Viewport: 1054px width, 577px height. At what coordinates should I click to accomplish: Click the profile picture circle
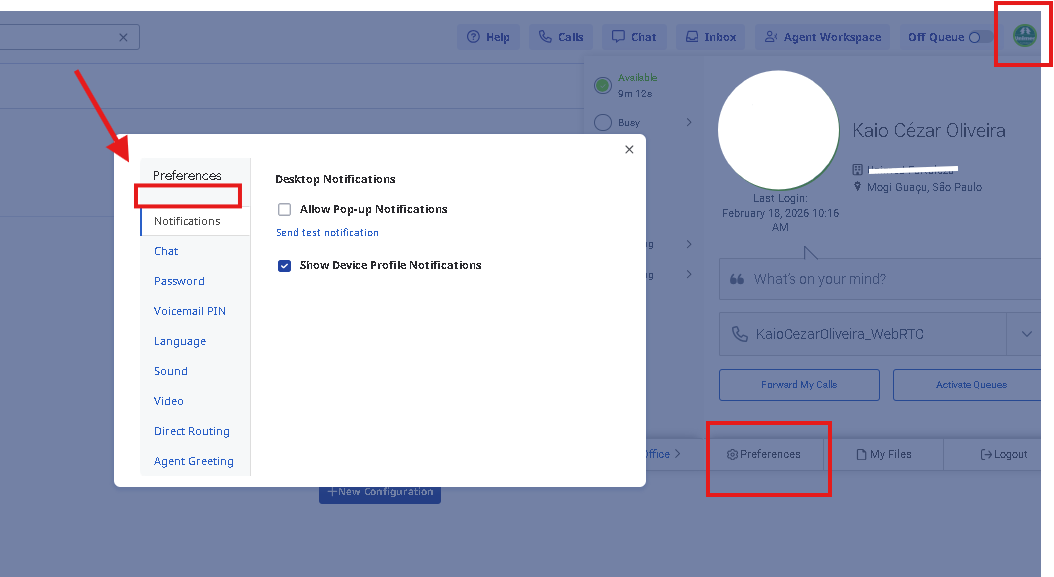(x=778, y=130)
